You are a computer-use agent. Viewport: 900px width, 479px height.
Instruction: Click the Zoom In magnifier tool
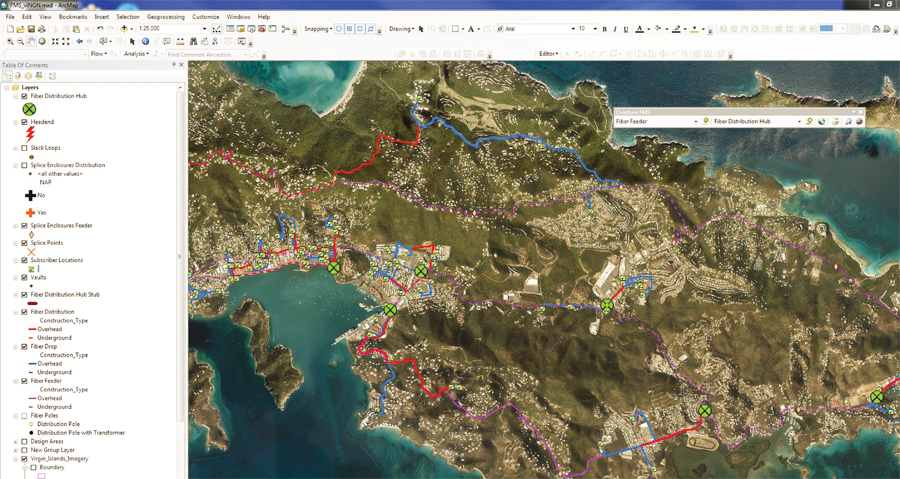[x=10, y=42]
